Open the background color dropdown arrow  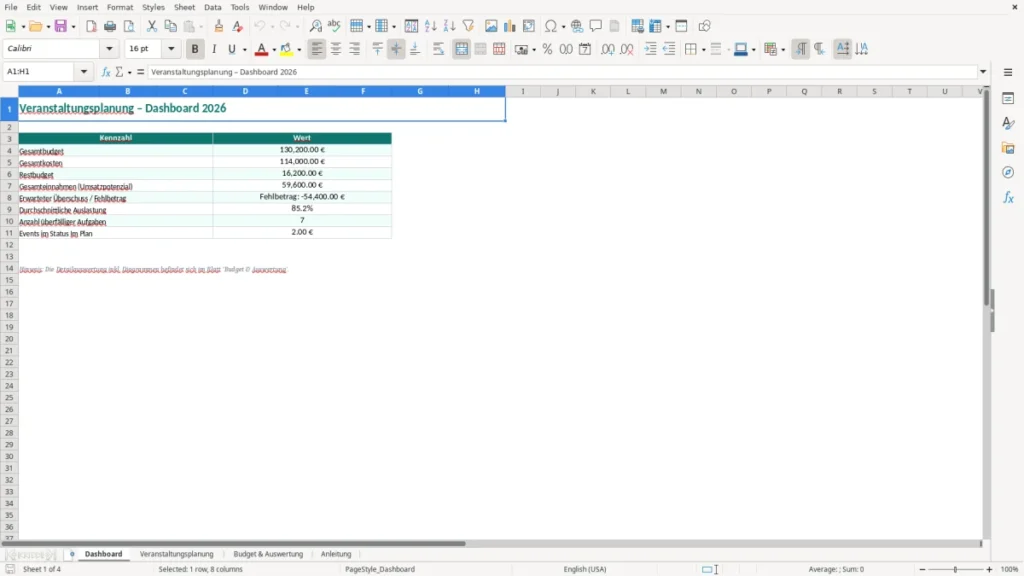pyautogui.click(x=299, y=50)
